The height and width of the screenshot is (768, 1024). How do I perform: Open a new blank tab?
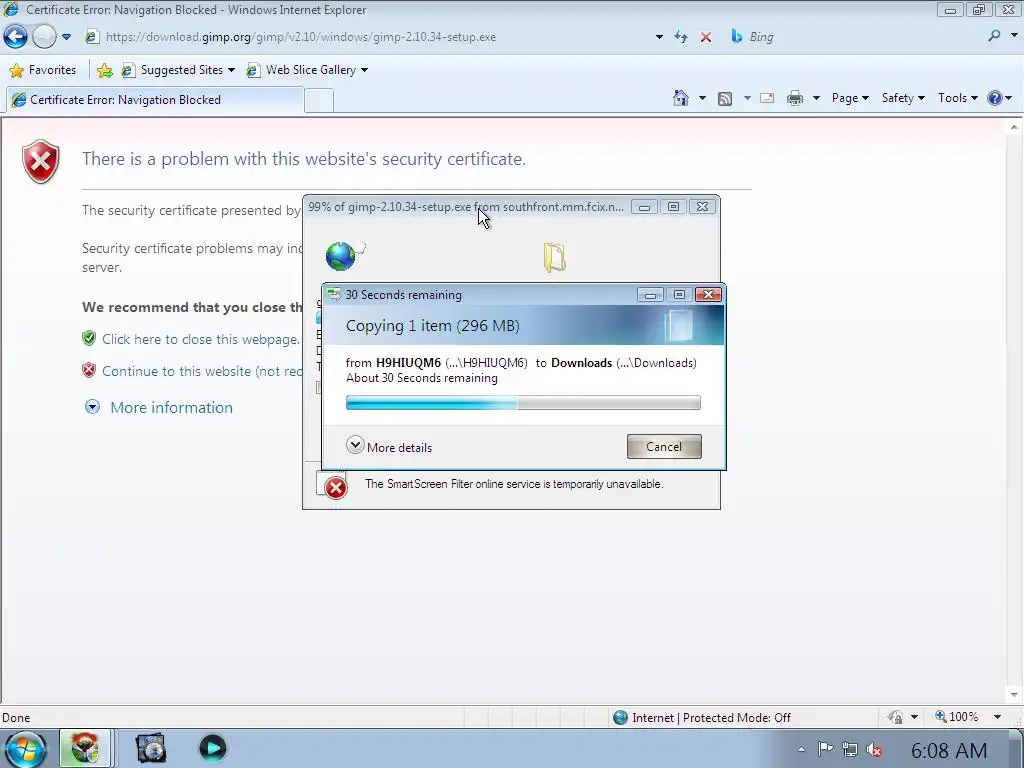(x=319, y=101)
